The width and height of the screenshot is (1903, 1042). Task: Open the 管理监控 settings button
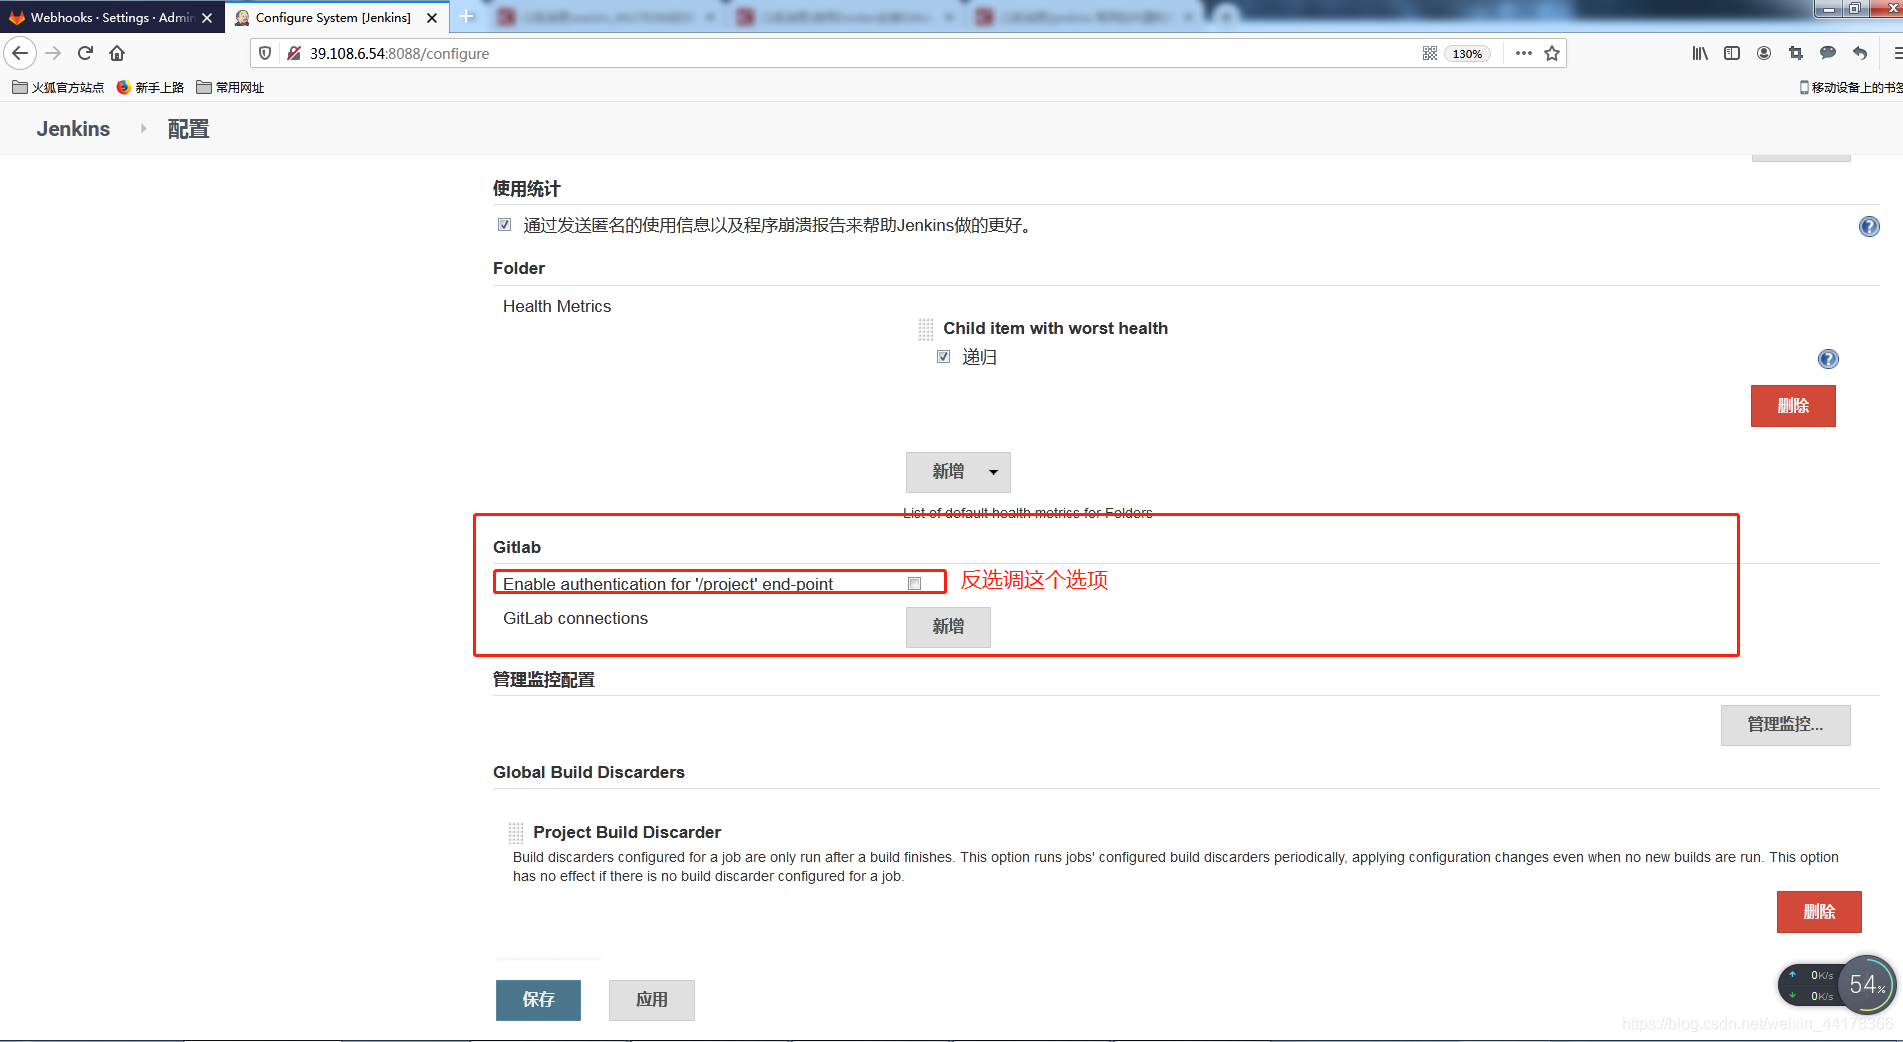(1785, 725)
